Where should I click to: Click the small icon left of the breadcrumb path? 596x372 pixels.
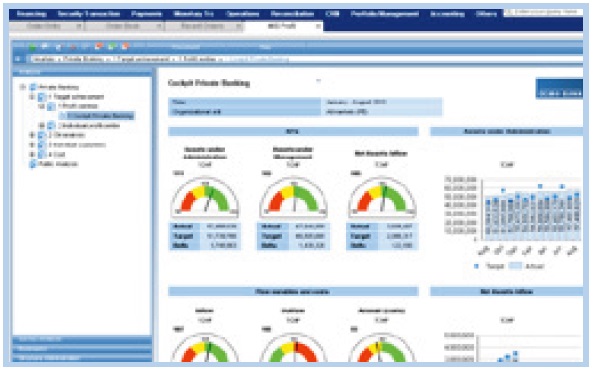pyautogui.click(x=17, y=59)
